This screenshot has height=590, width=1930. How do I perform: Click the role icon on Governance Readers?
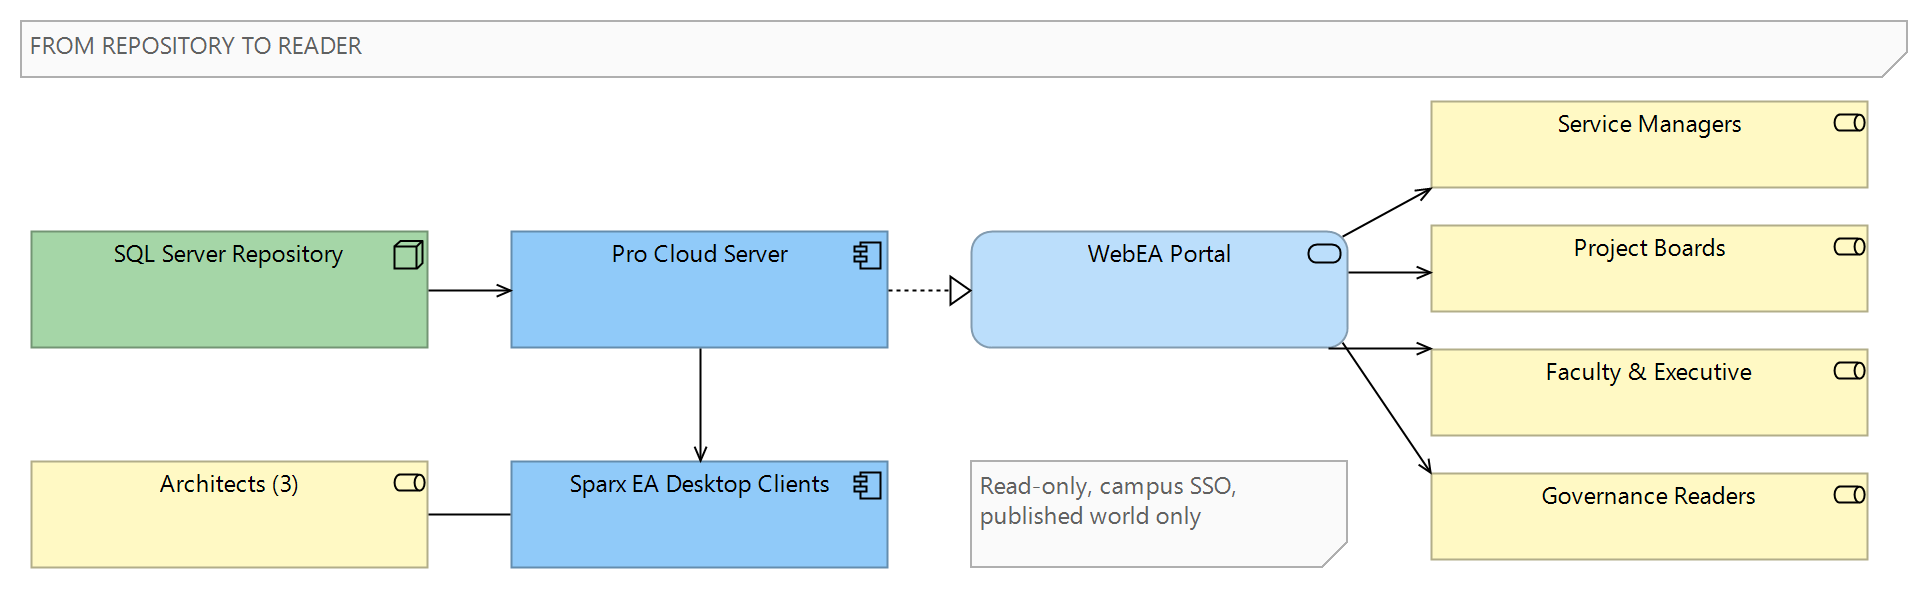tap(1849, 495)
